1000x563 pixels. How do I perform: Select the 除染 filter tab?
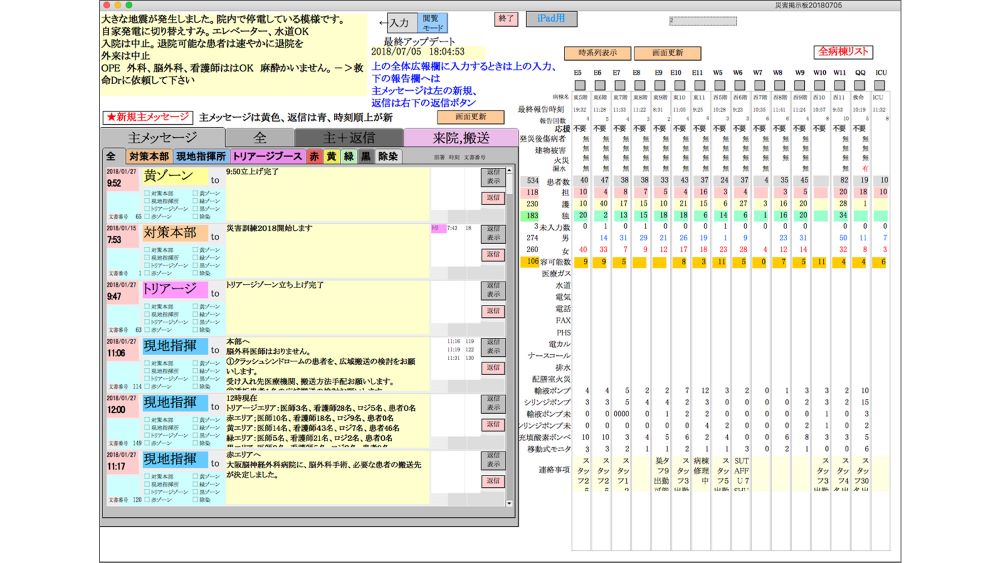[x=388, y=156]
